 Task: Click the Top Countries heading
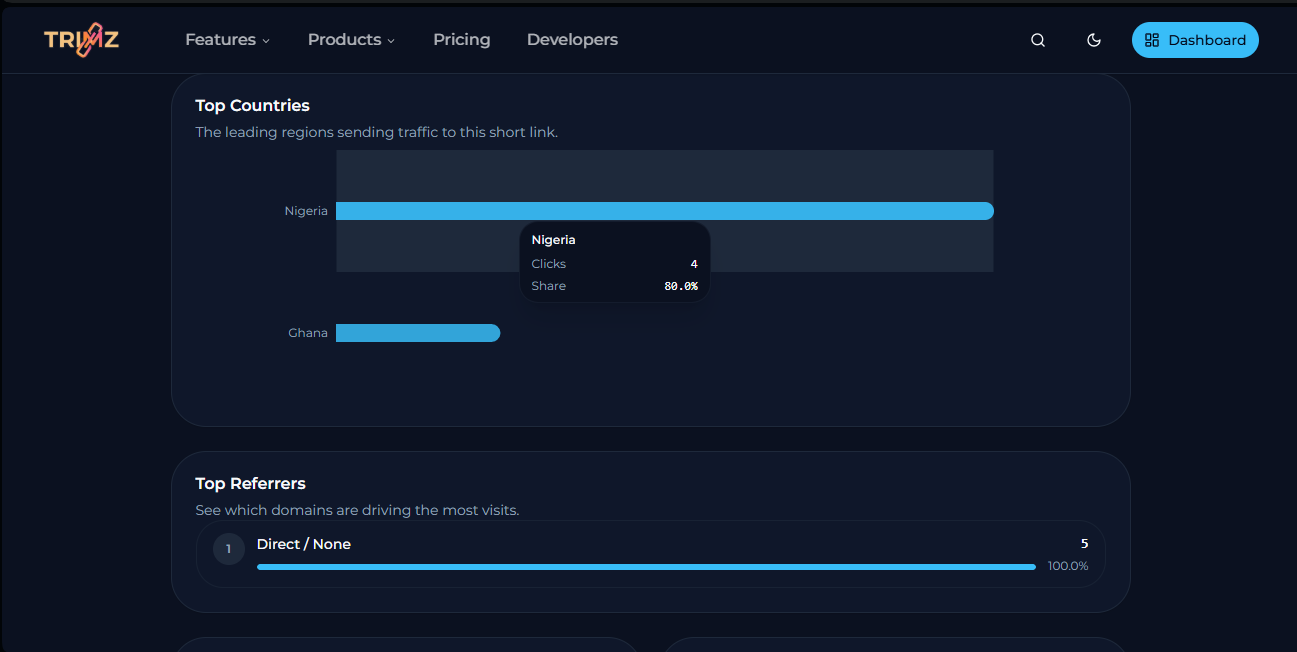[252, 105]
